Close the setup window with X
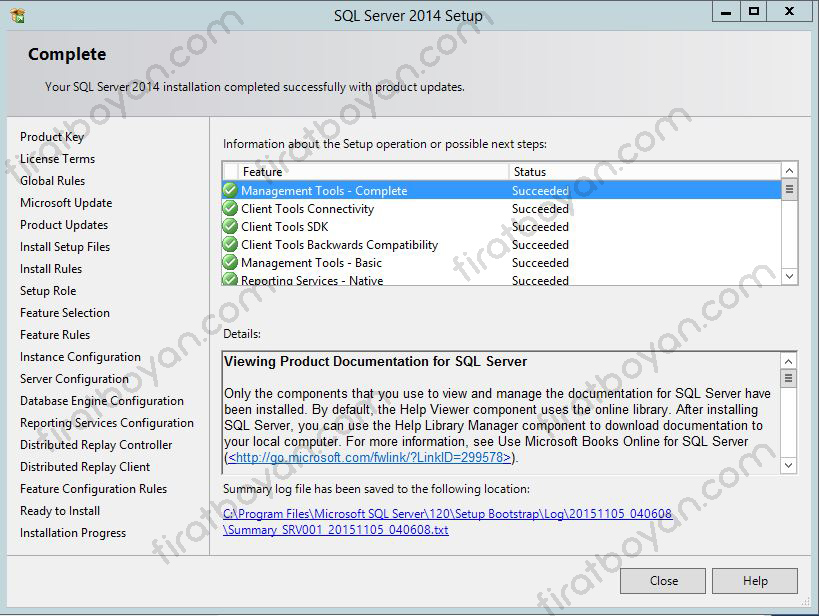The height and width of the screenshot is (616, 819). click(789, 11)
